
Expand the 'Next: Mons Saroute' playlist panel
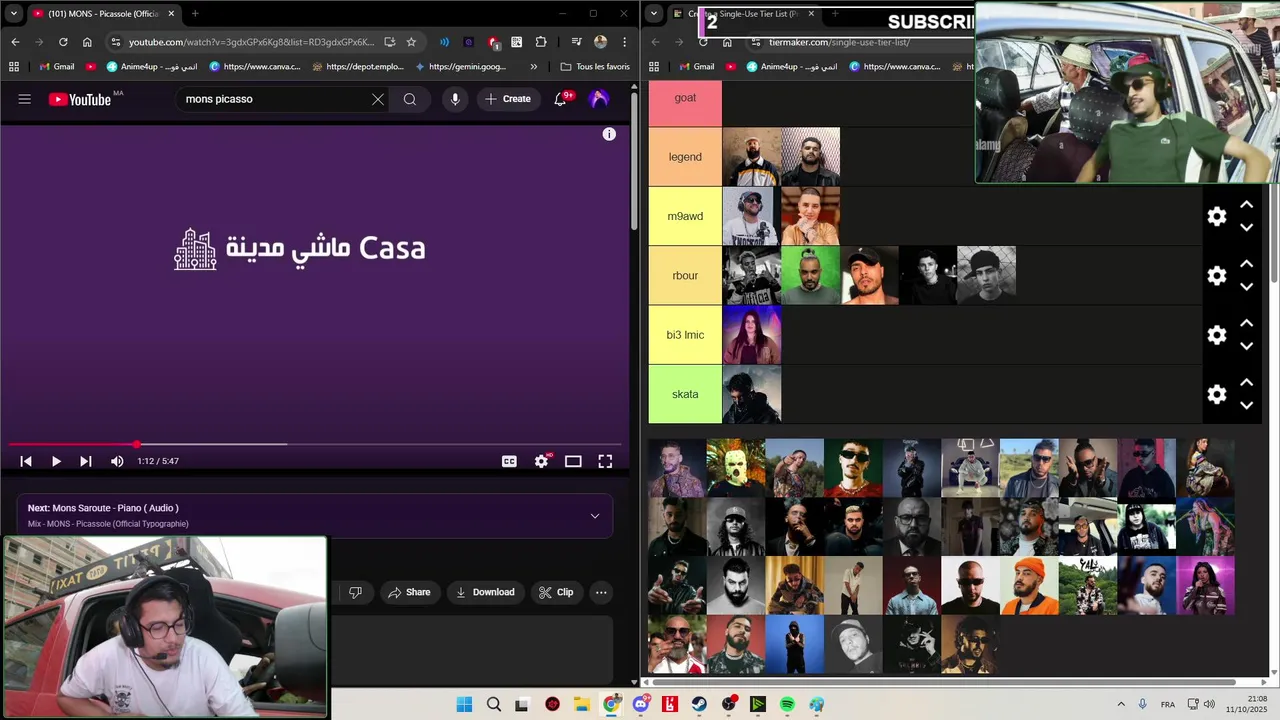click(595, 516)
